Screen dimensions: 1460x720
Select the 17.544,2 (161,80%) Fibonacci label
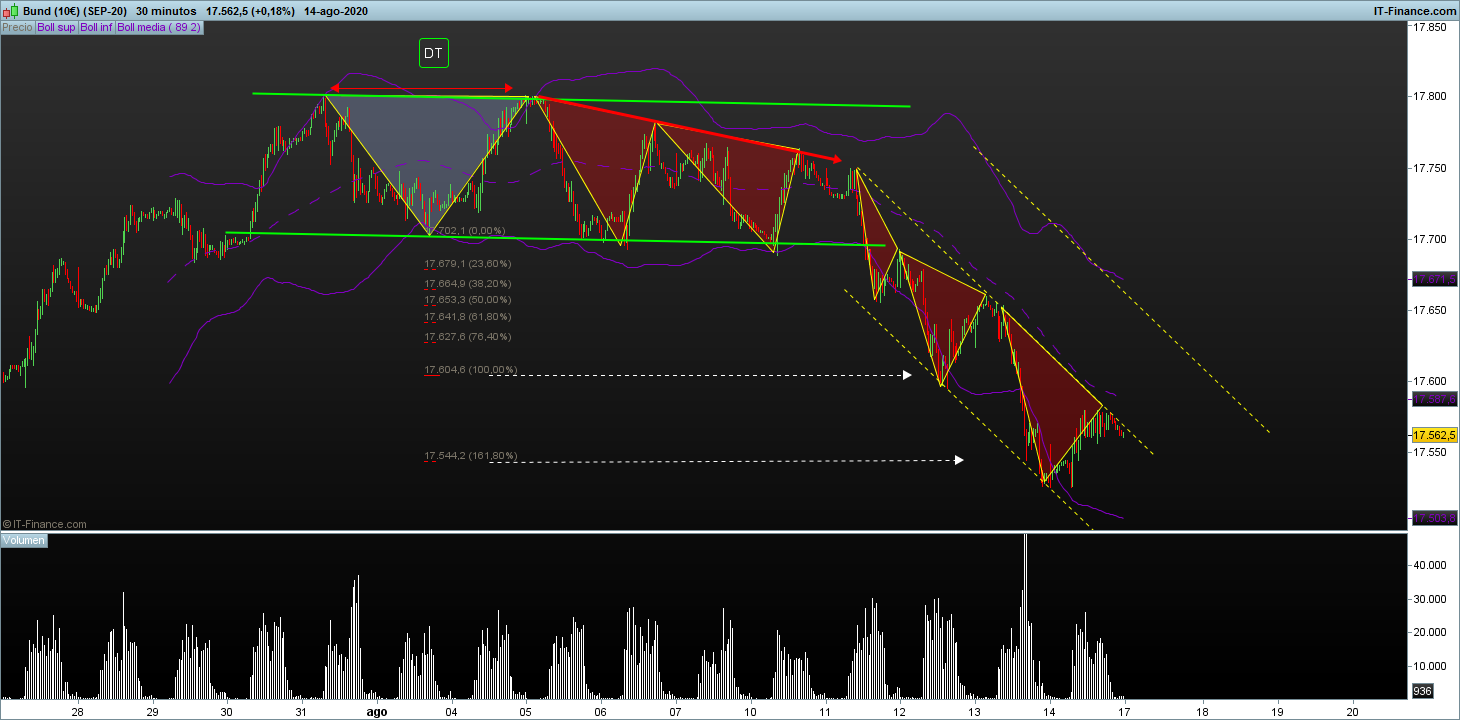pyautogui.click(x=470, y=456)
